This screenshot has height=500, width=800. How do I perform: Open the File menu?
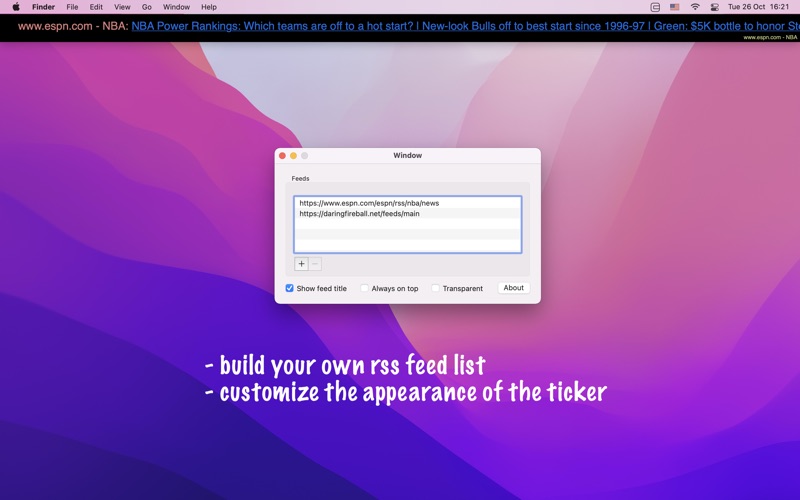(x=72, y=7)
